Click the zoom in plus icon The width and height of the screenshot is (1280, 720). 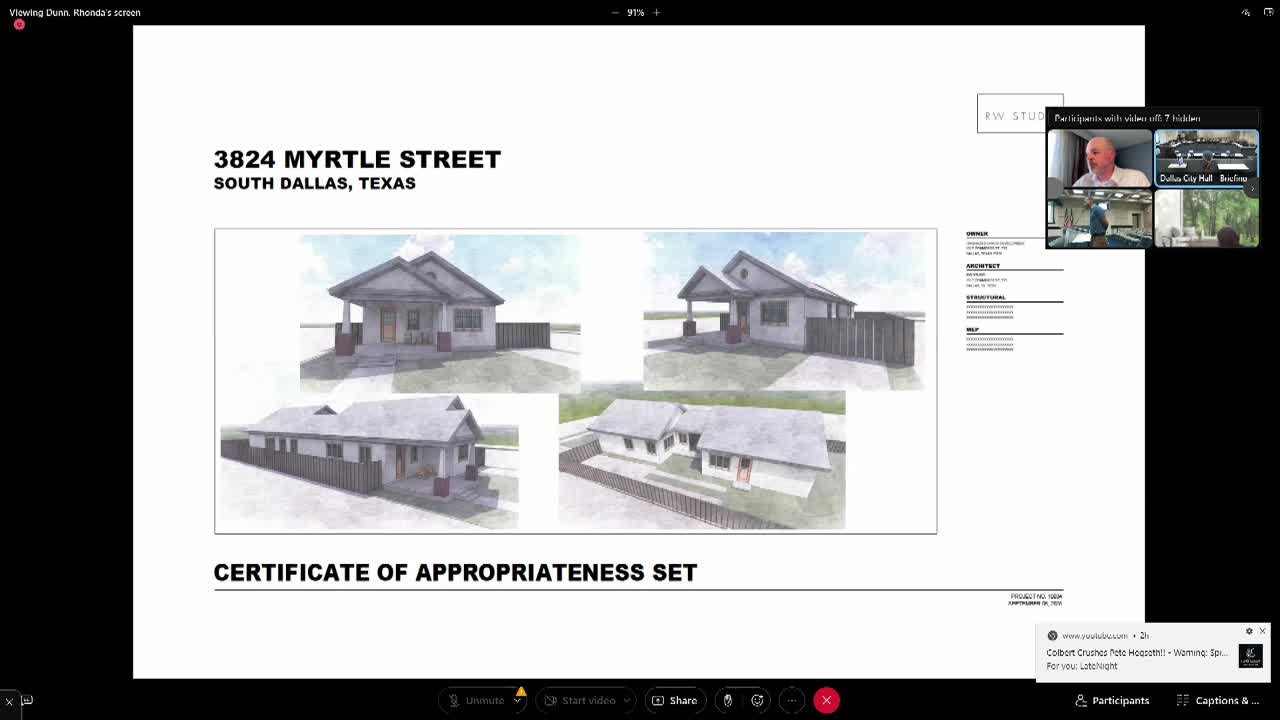pyautogui.click(x=657, y=12)
